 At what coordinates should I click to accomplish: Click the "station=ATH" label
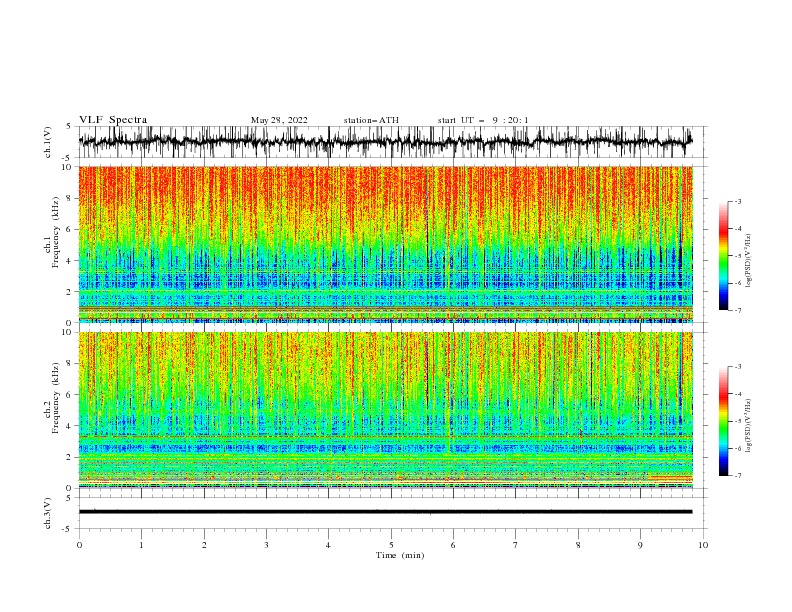(x=371, y=120)
